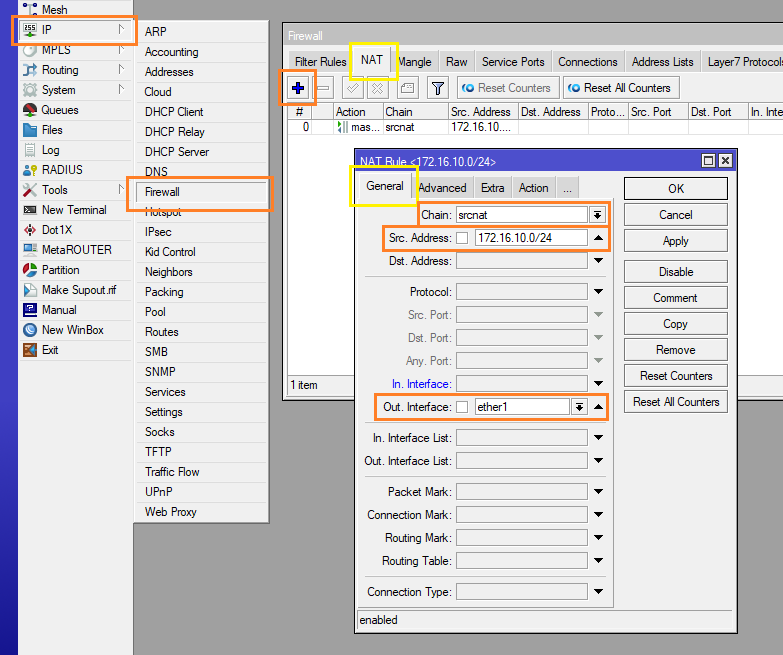Click the Partition icon in sidebar
This screenshot has width=783, height=655.
[29, 270]
